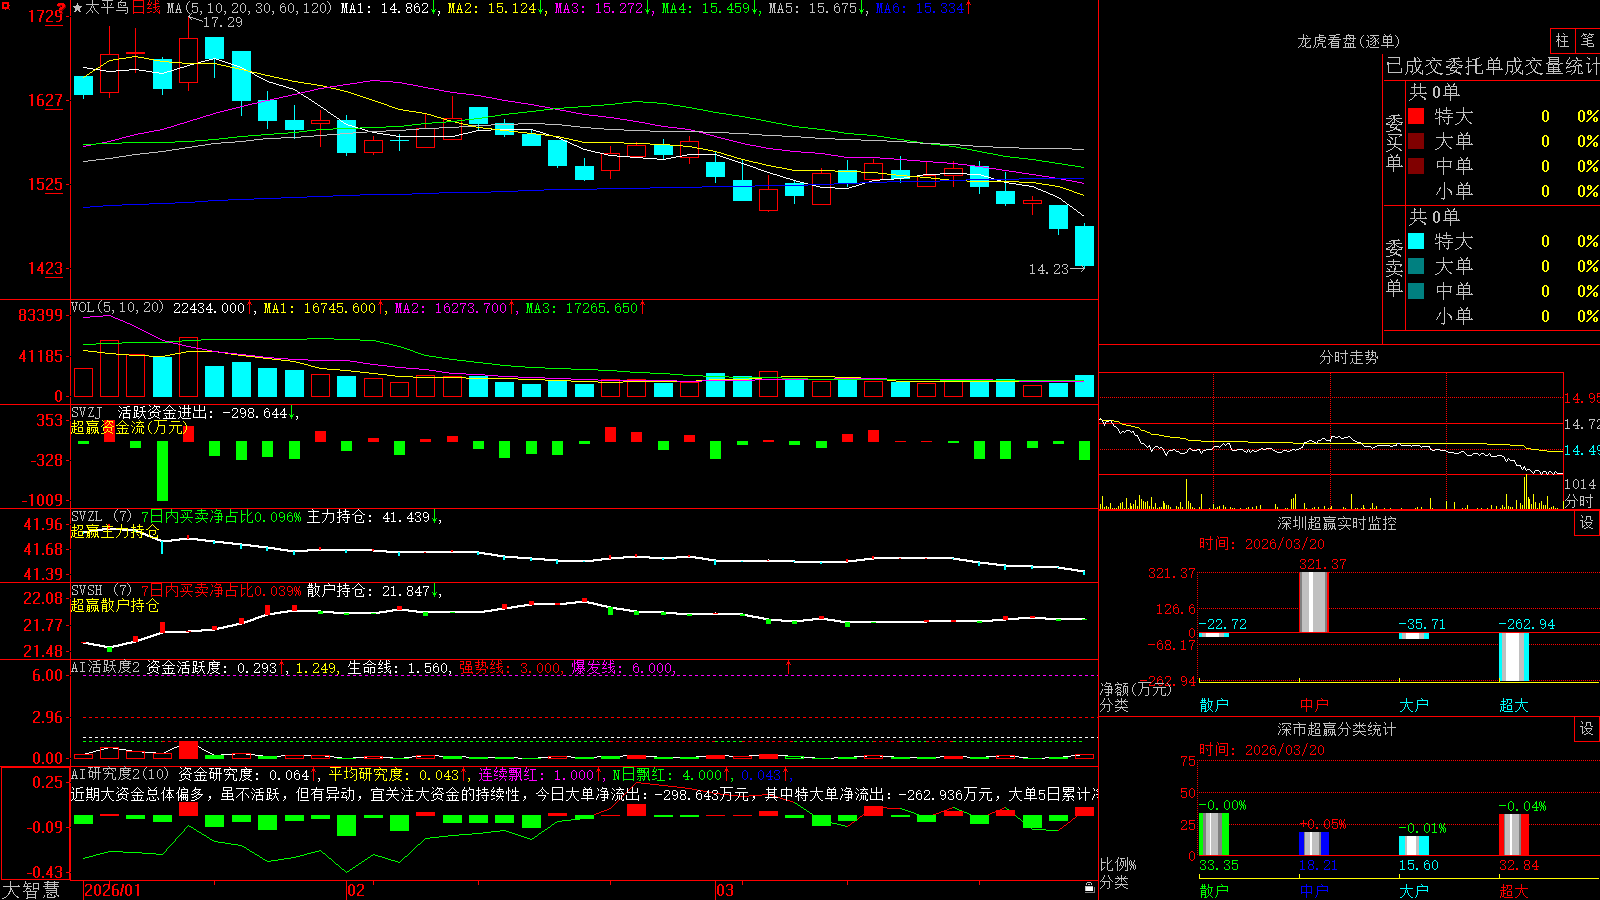Click the 03 month marker on timeline
Screen dimensions: 1600x900
coord(725,890)
